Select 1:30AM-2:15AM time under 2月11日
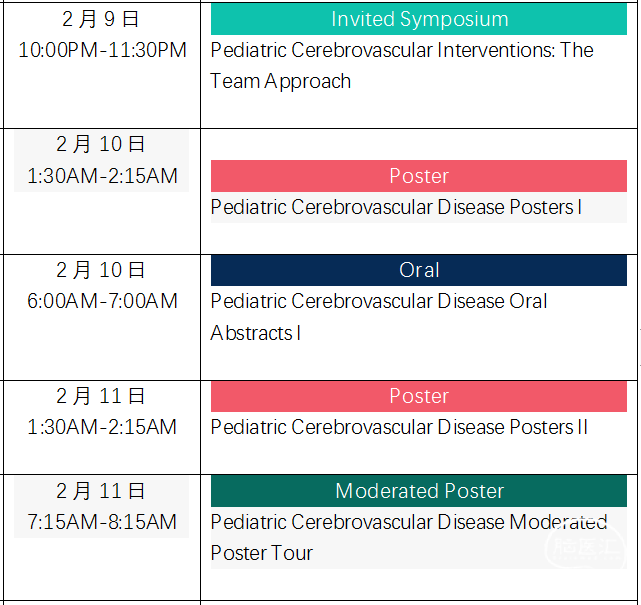The image size is (641, 605). (x=102, y=427)
